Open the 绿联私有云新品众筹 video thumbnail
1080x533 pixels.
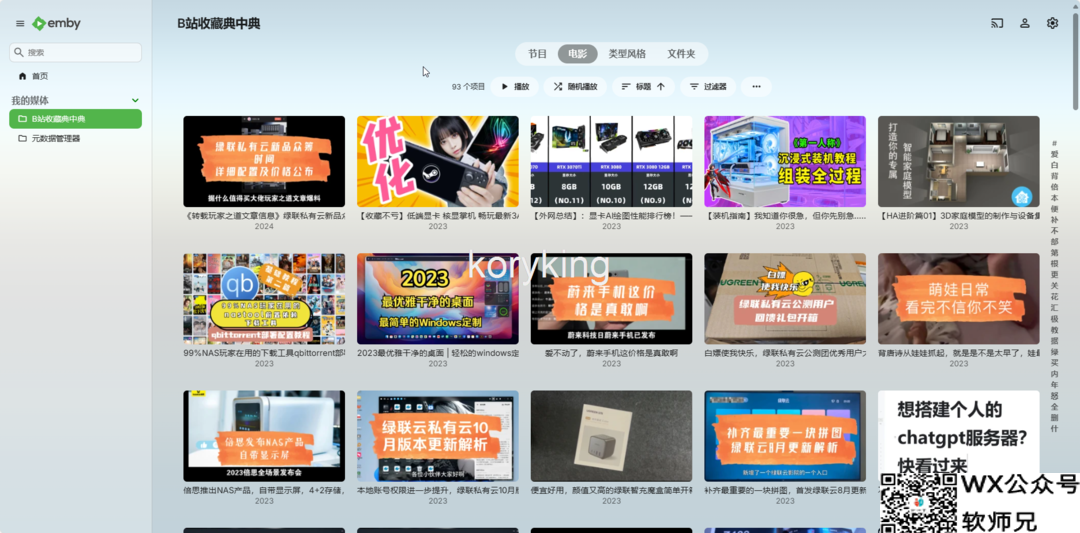coord(264,161)
